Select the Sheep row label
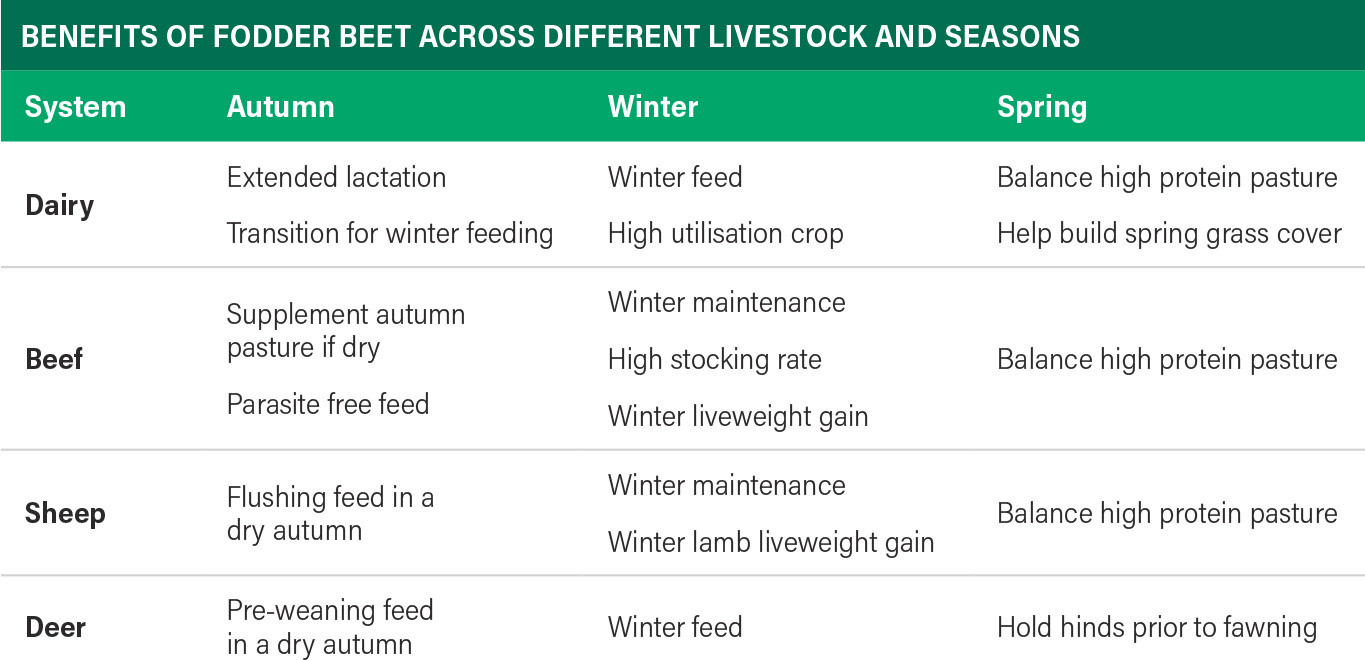The height and width of the screenshot is (660, 1365). coord(65,513)
